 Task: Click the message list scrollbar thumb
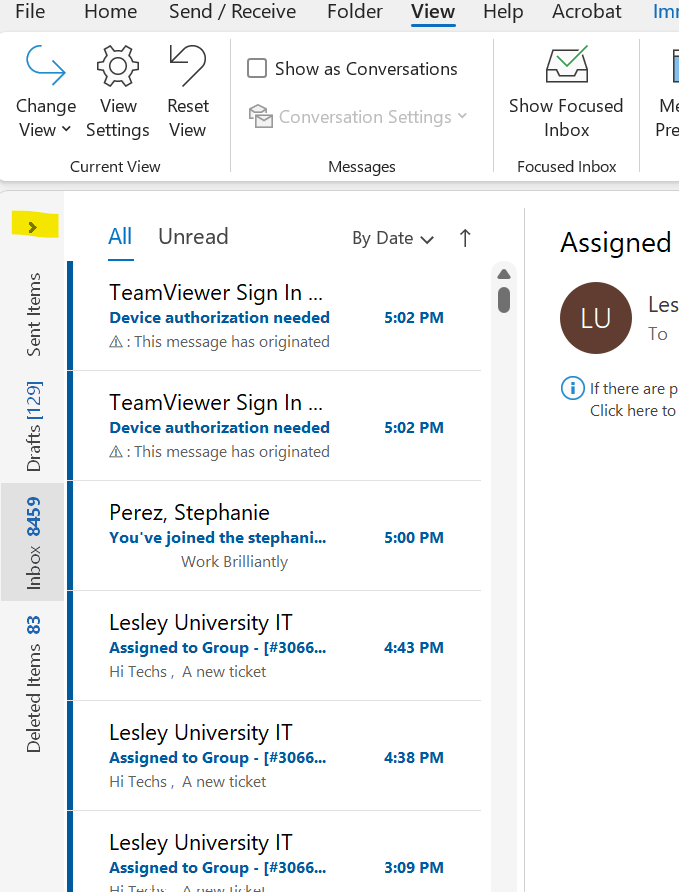tap(504, 300)
